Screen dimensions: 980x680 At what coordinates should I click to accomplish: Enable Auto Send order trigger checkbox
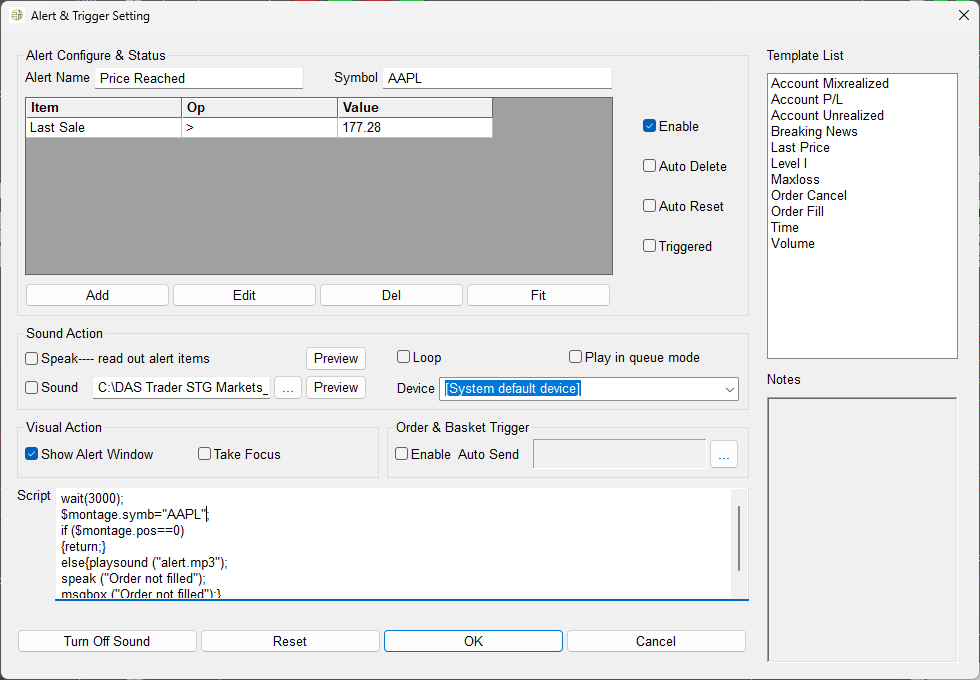point(402,454)
